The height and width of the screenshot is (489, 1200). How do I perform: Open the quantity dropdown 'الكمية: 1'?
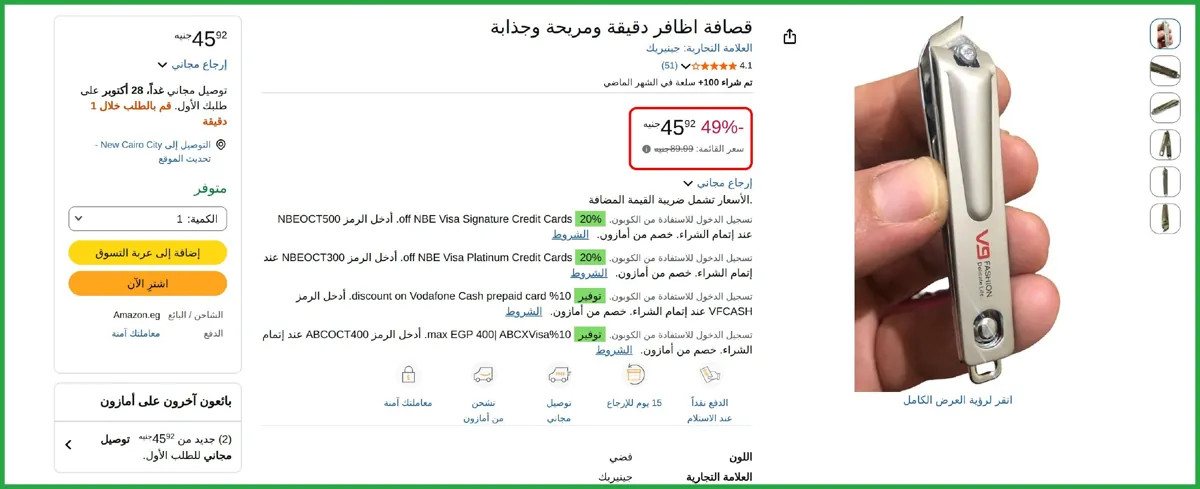coord(148,219)
